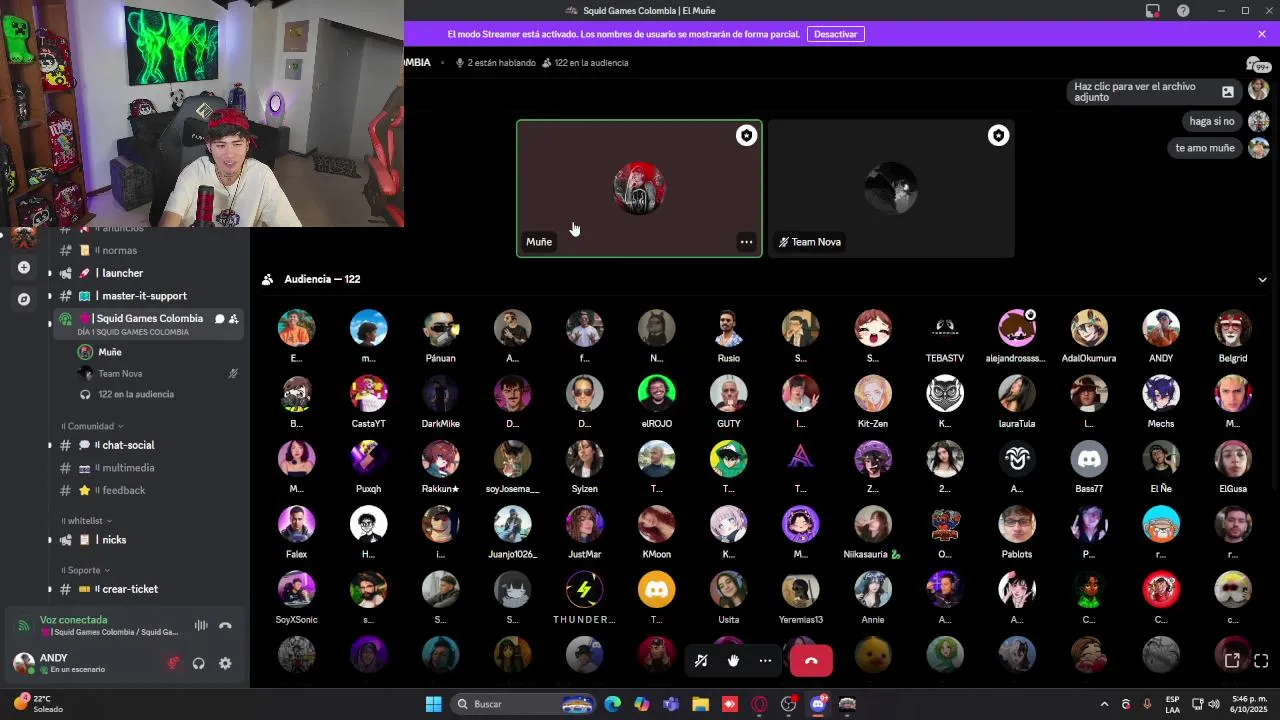Click audience member Kit-Zen avatar
Screen dimensions: 1280x720
click(x=873, y=393)
